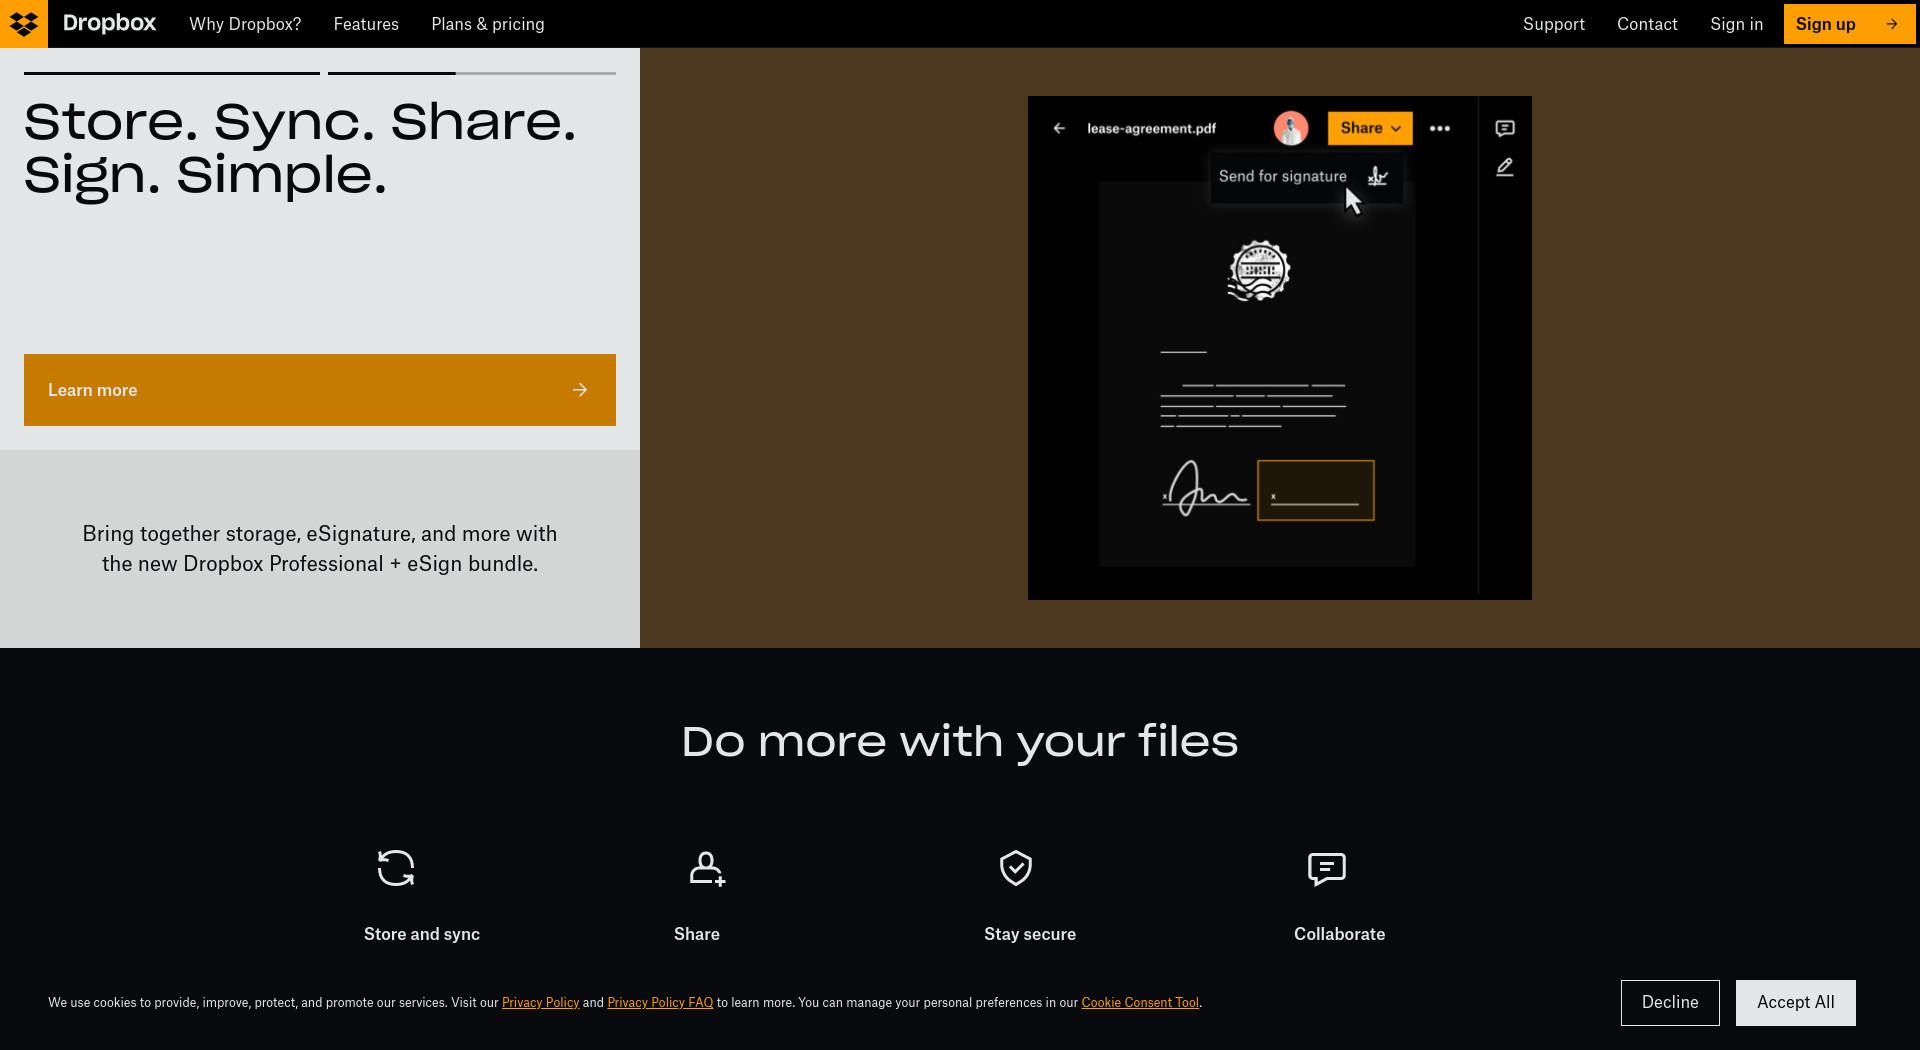Open the Contact page link

[x=1647, y=24]
